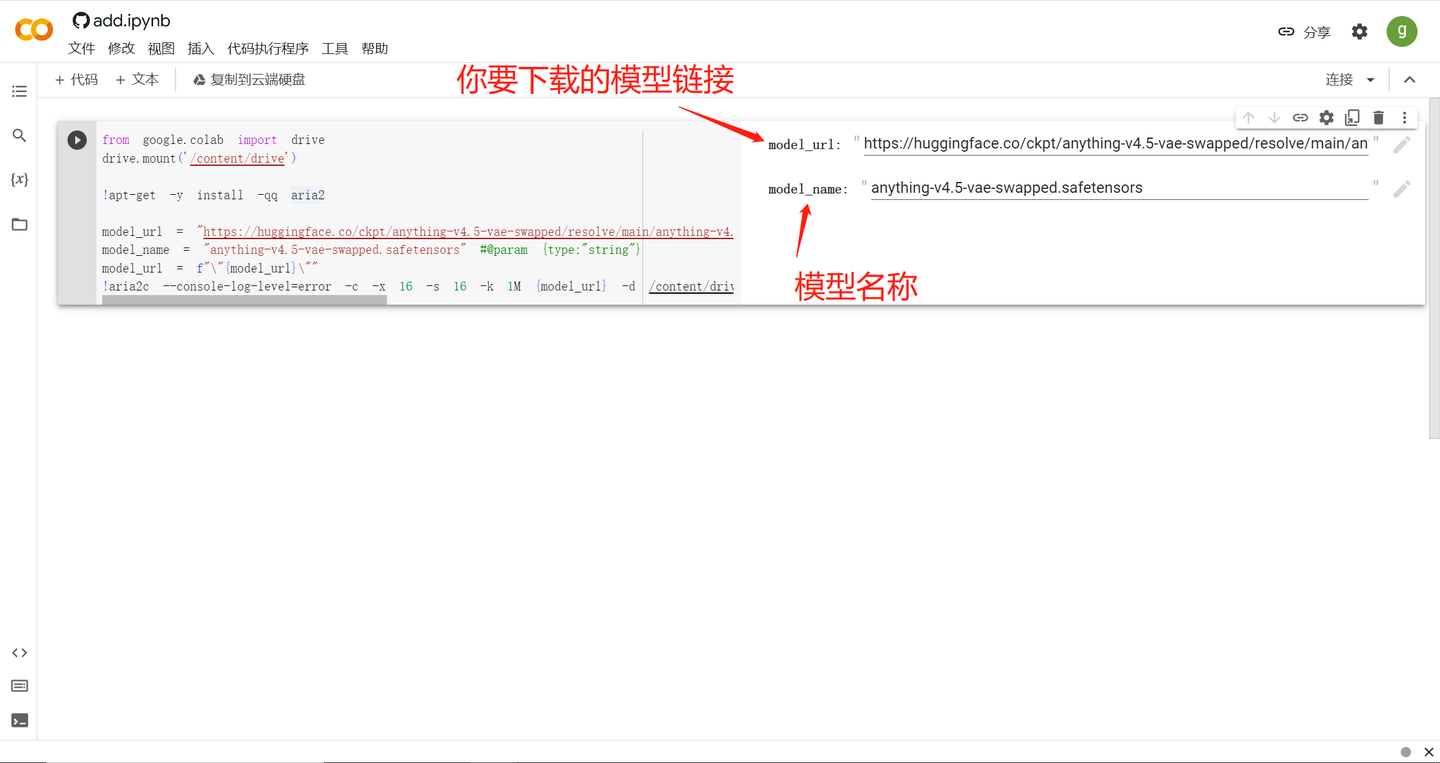Open the 代码执行程序 menu
The image size is (1440, 763).
tap(265, 47)
